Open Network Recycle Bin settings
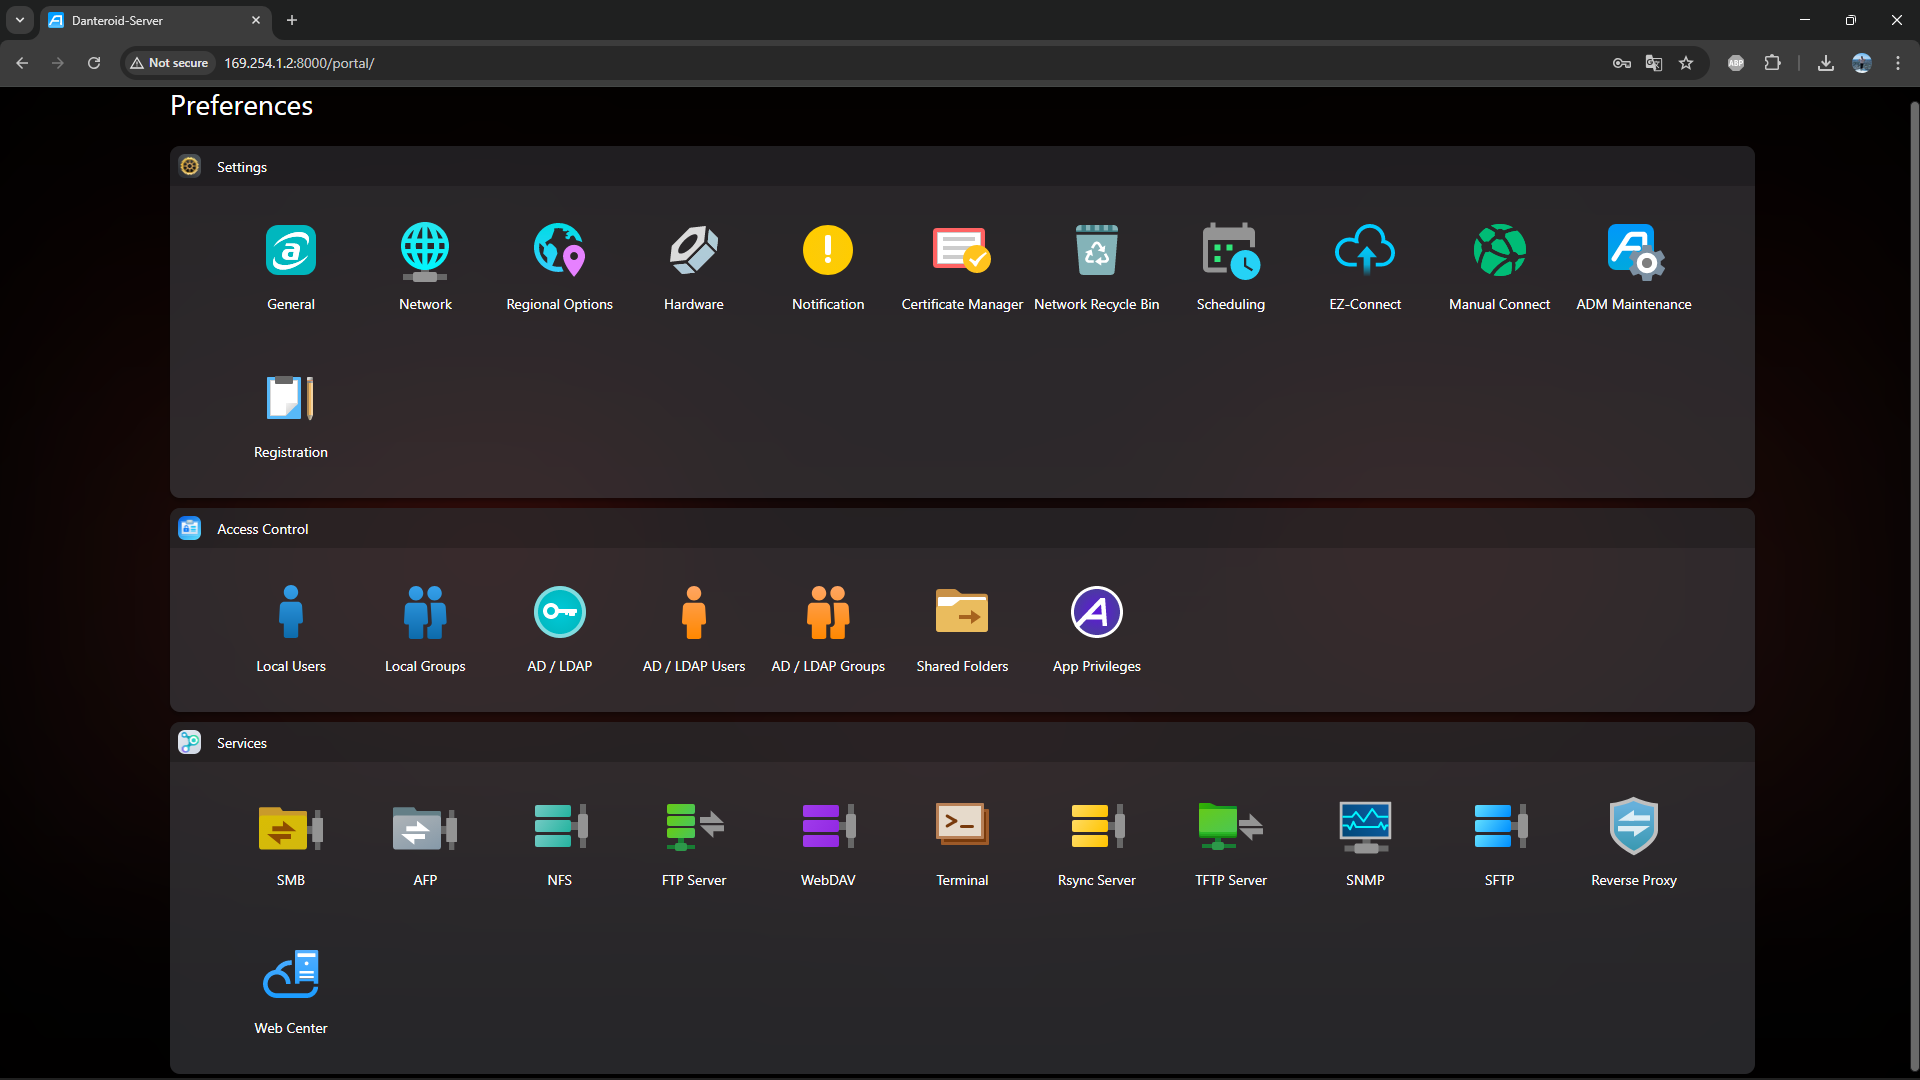This screenshot has height=1080, width=1920. click(1096, 250)
